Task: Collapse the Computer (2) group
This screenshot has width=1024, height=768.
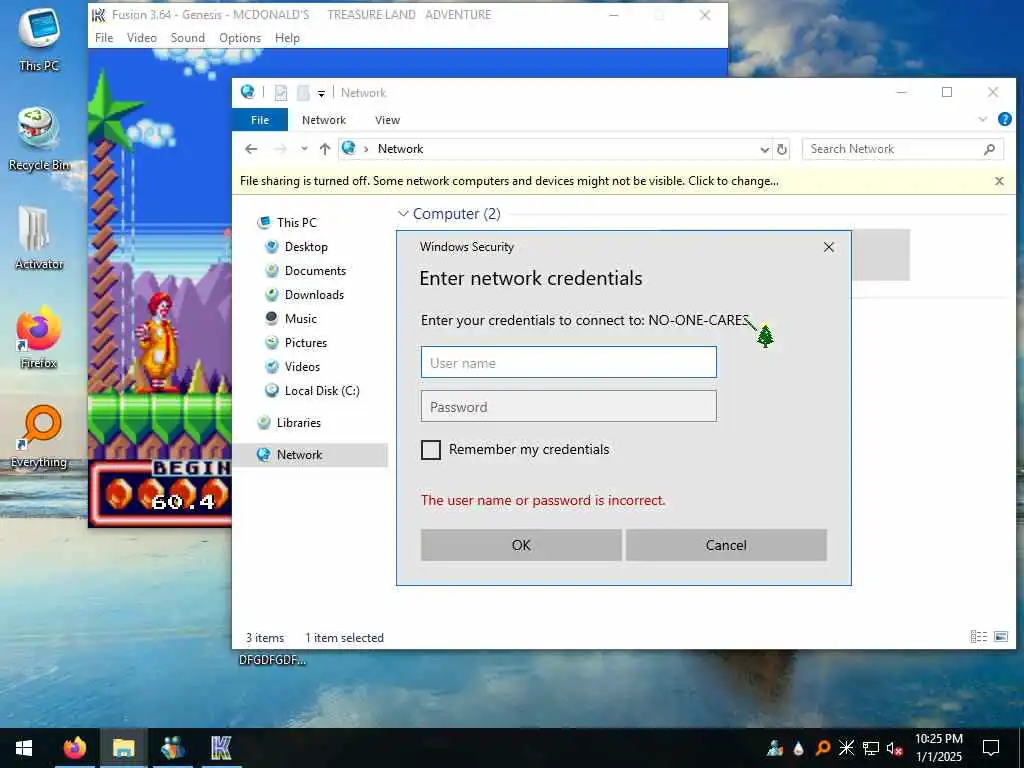Action: [404, 214]
